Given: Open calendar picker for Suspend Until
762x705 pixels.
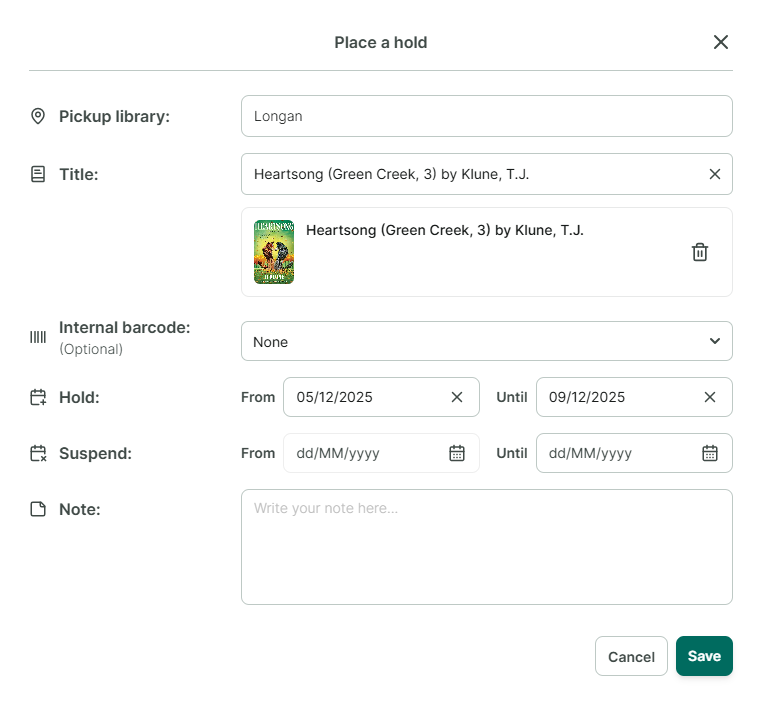Looking at the screenshot, I should pos(710,453).
